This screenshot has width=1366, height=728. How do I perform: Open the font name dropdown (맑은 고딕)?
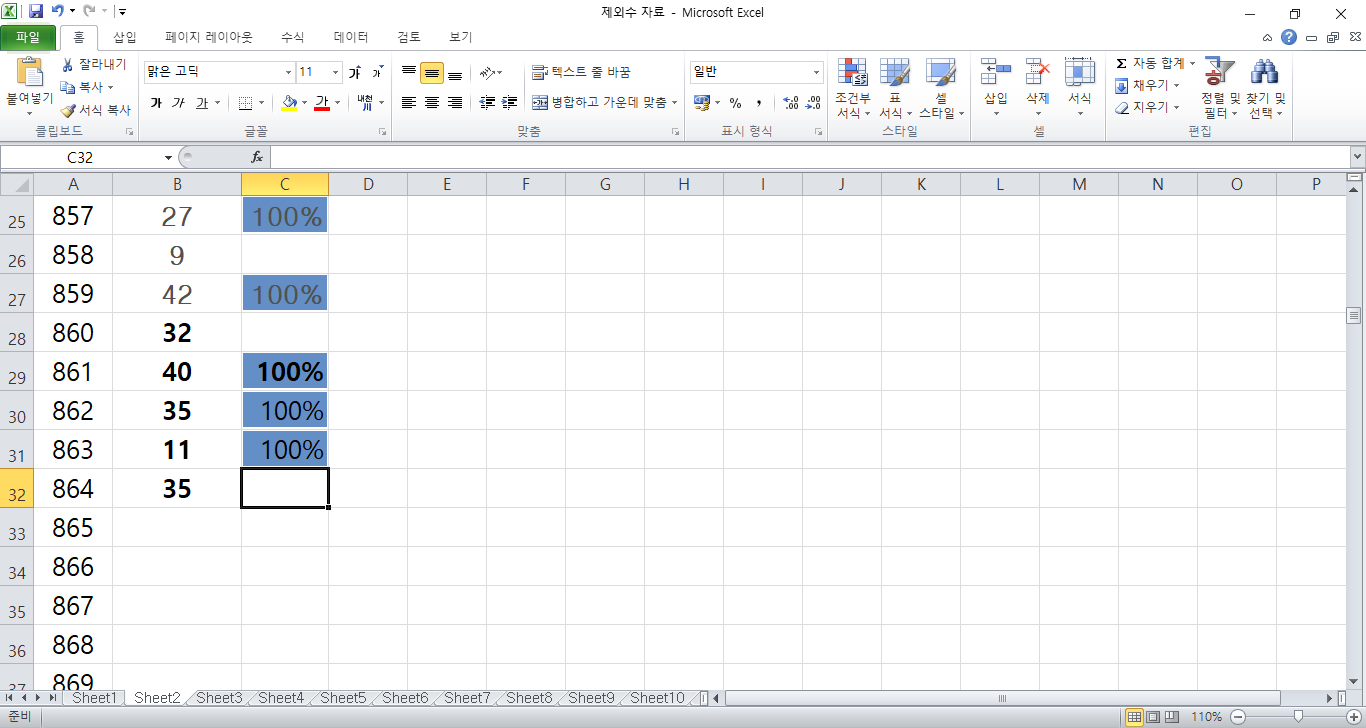pyautogui.click(x=288, y=73)
